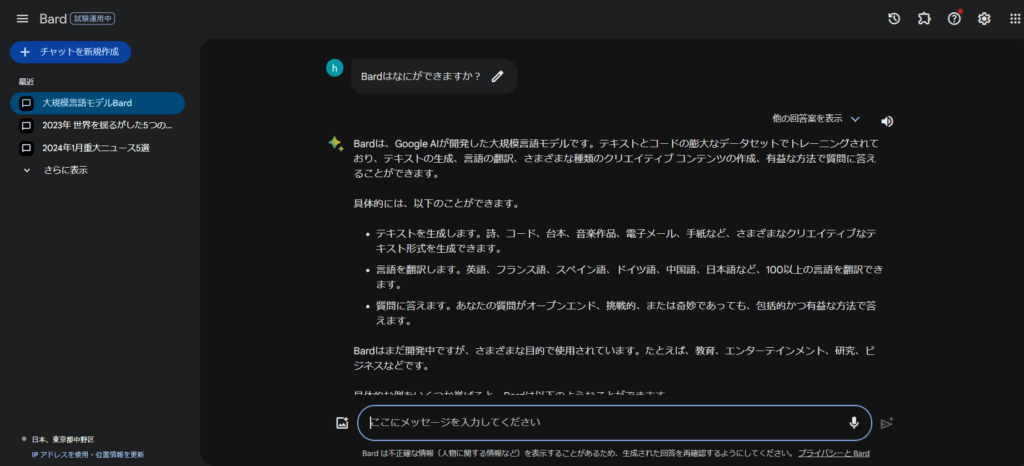
Task: Click the send message arrow icon
Action: tap(887, 423)
